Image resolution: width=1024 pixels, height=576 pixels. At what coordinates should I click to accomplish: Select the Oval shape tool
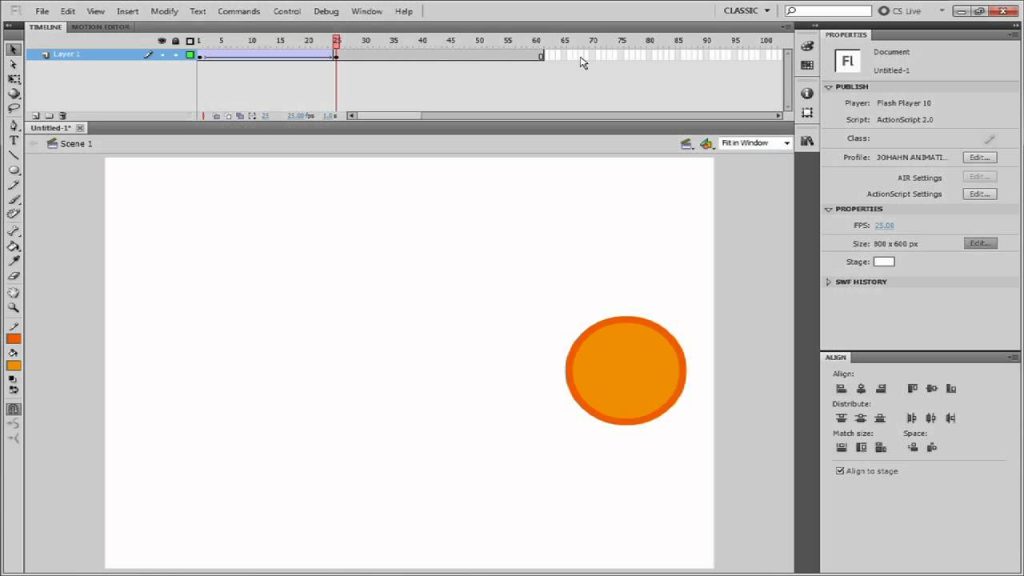tap(13, 170)
